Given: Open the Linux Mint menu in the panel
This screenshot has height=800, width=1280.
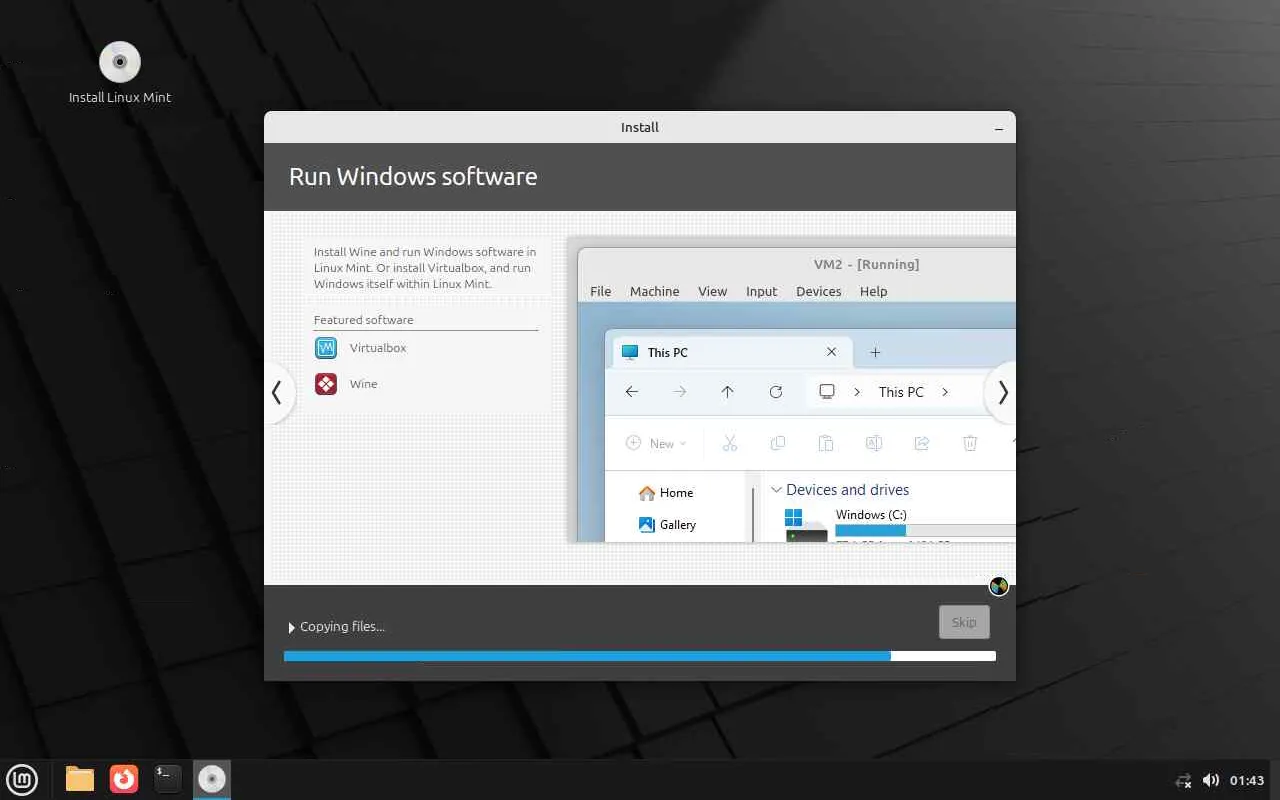Looking at the screenshot, I should point(22,779).
